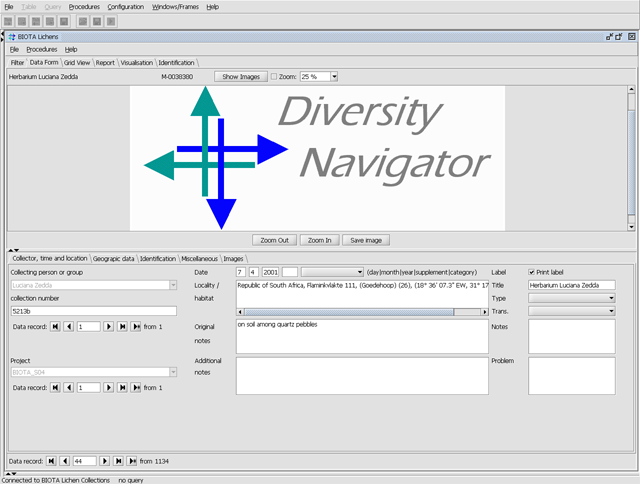Image resolution: width=640 pixels, height=484 pixels.
Task: Toggle the Zoom checkbox
Action: coord(274,76)
